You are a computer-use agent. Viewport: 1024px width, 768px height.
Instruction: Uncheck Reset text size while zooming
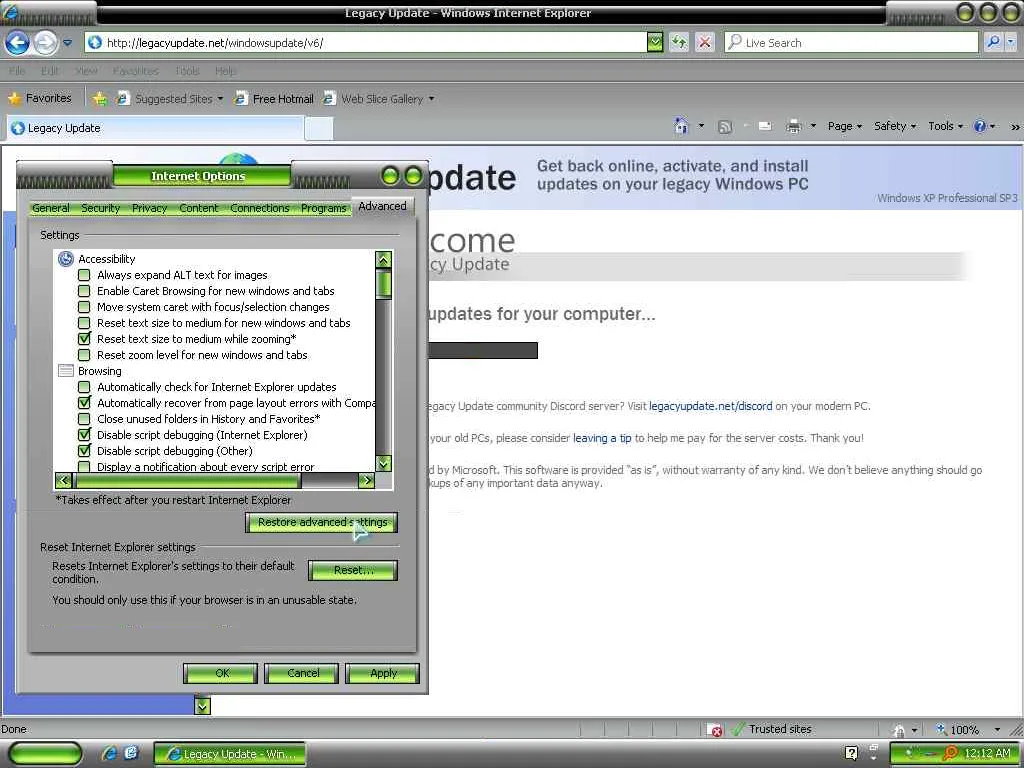[x=84, y=339]
